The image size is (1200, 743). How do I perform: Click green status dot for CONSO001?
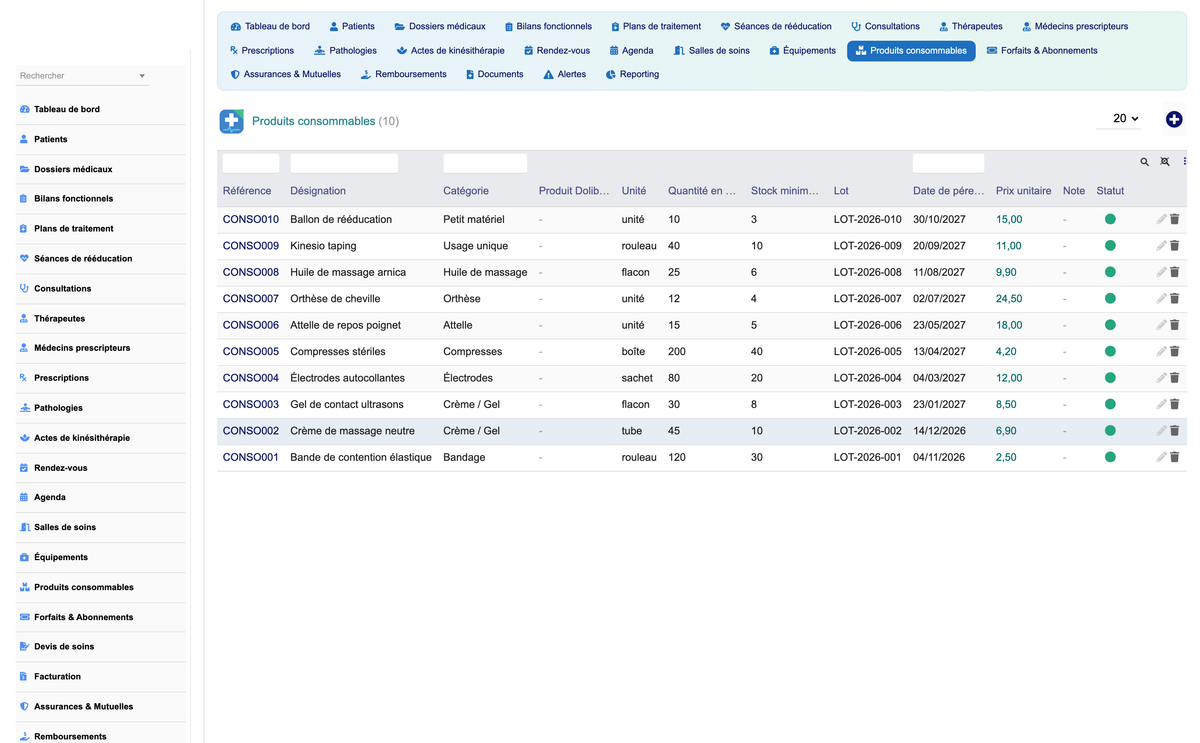click(x=1110, y=458)
